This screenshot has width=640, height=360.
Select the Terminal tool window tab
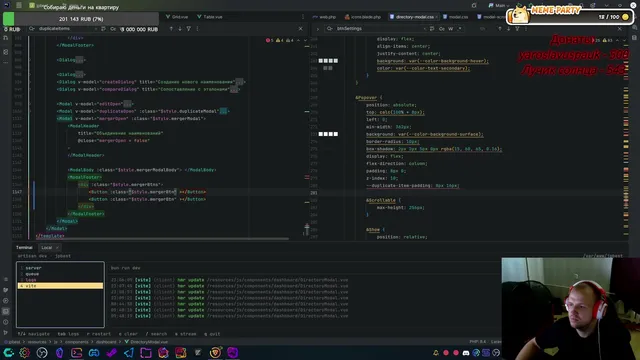pyautogui.click(x=24, y=247)
